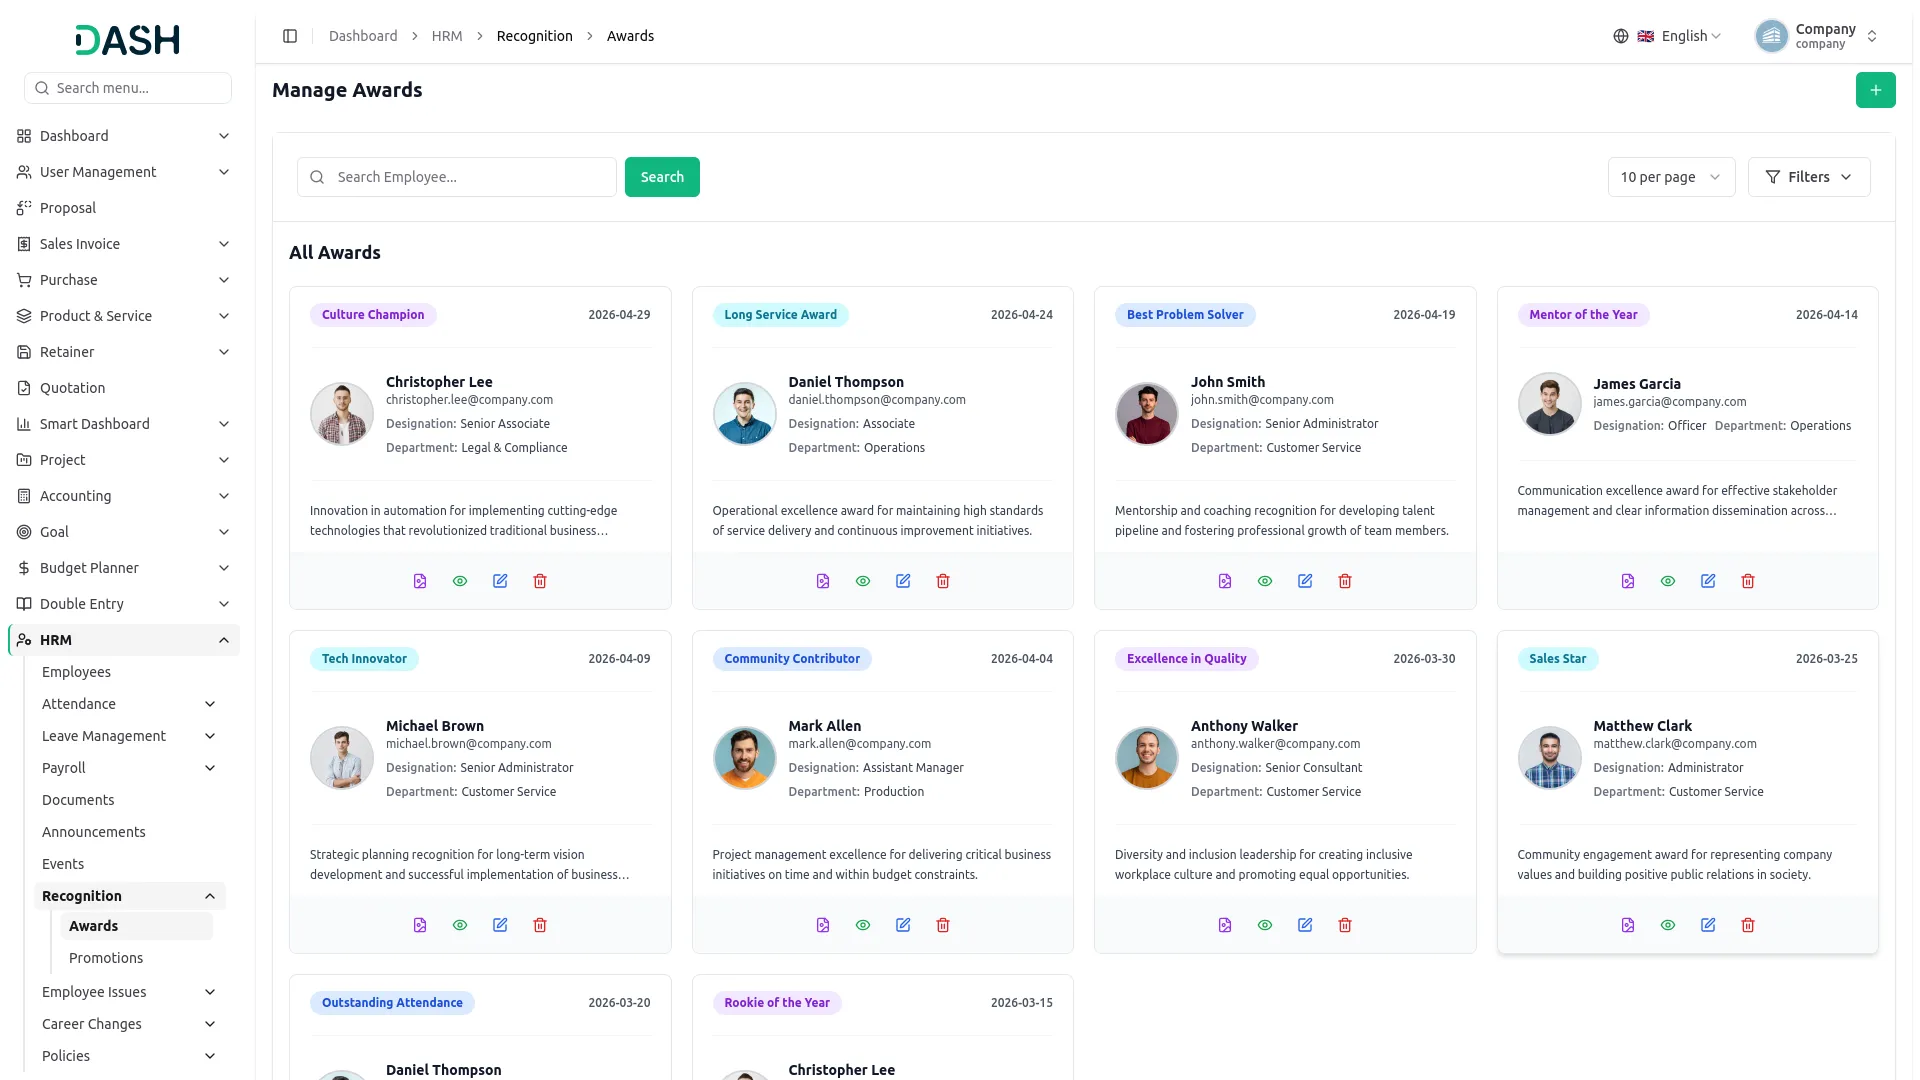Viewport: 1920px width, 1080px height.
Task: Edit Matthew Clark's Sales Star award
Action: [x=1708, y=925]
